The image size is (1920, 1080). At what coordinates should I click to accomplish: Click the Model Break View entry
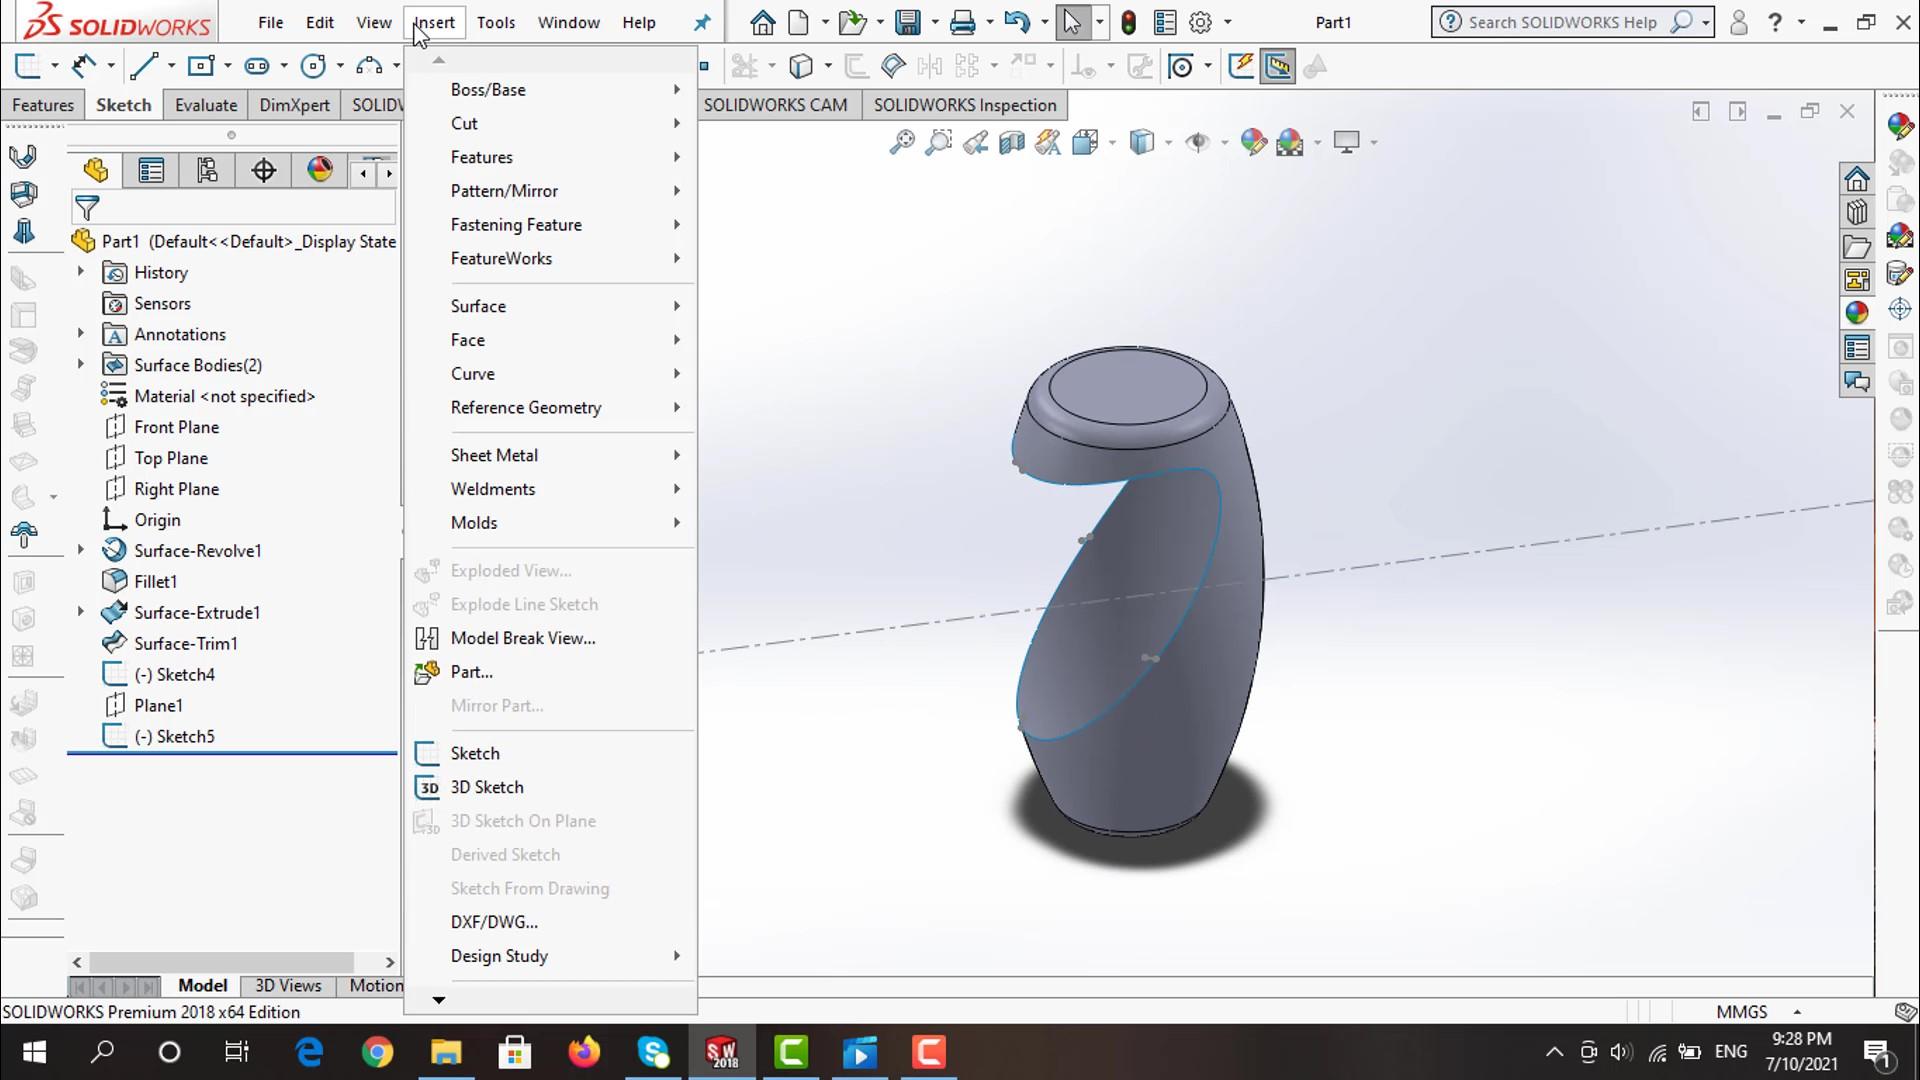point(522,638)
